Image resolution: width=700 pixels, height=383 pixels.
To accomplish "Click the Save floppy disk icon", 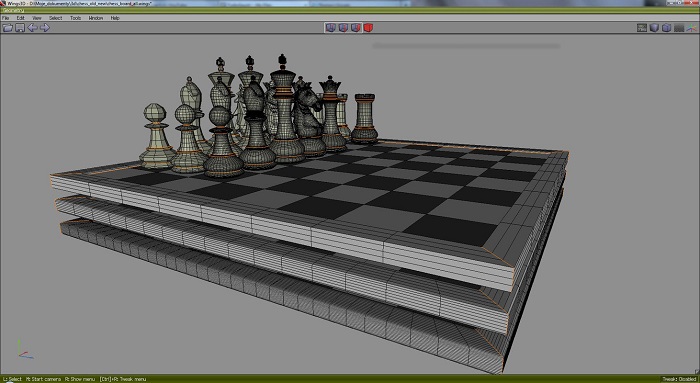I will click(20, 28).
